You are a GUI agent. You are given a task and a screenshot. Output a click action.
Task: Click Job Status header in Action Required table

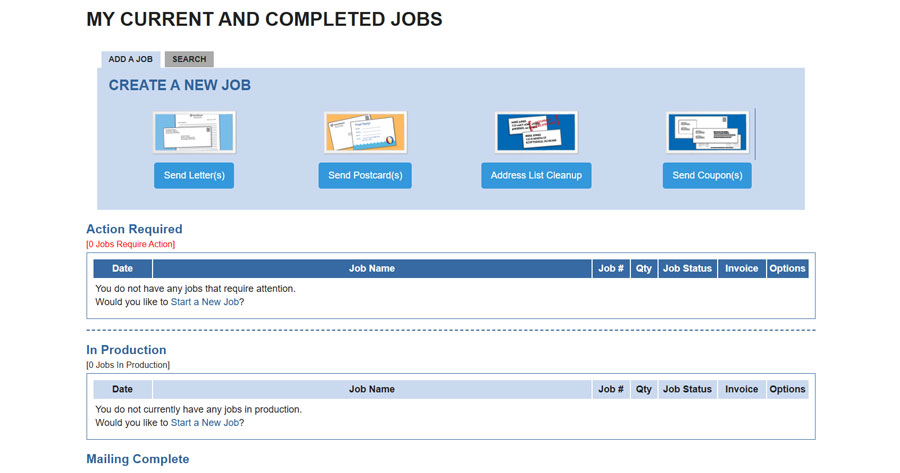pyautogui.click(x=687, y=268)
